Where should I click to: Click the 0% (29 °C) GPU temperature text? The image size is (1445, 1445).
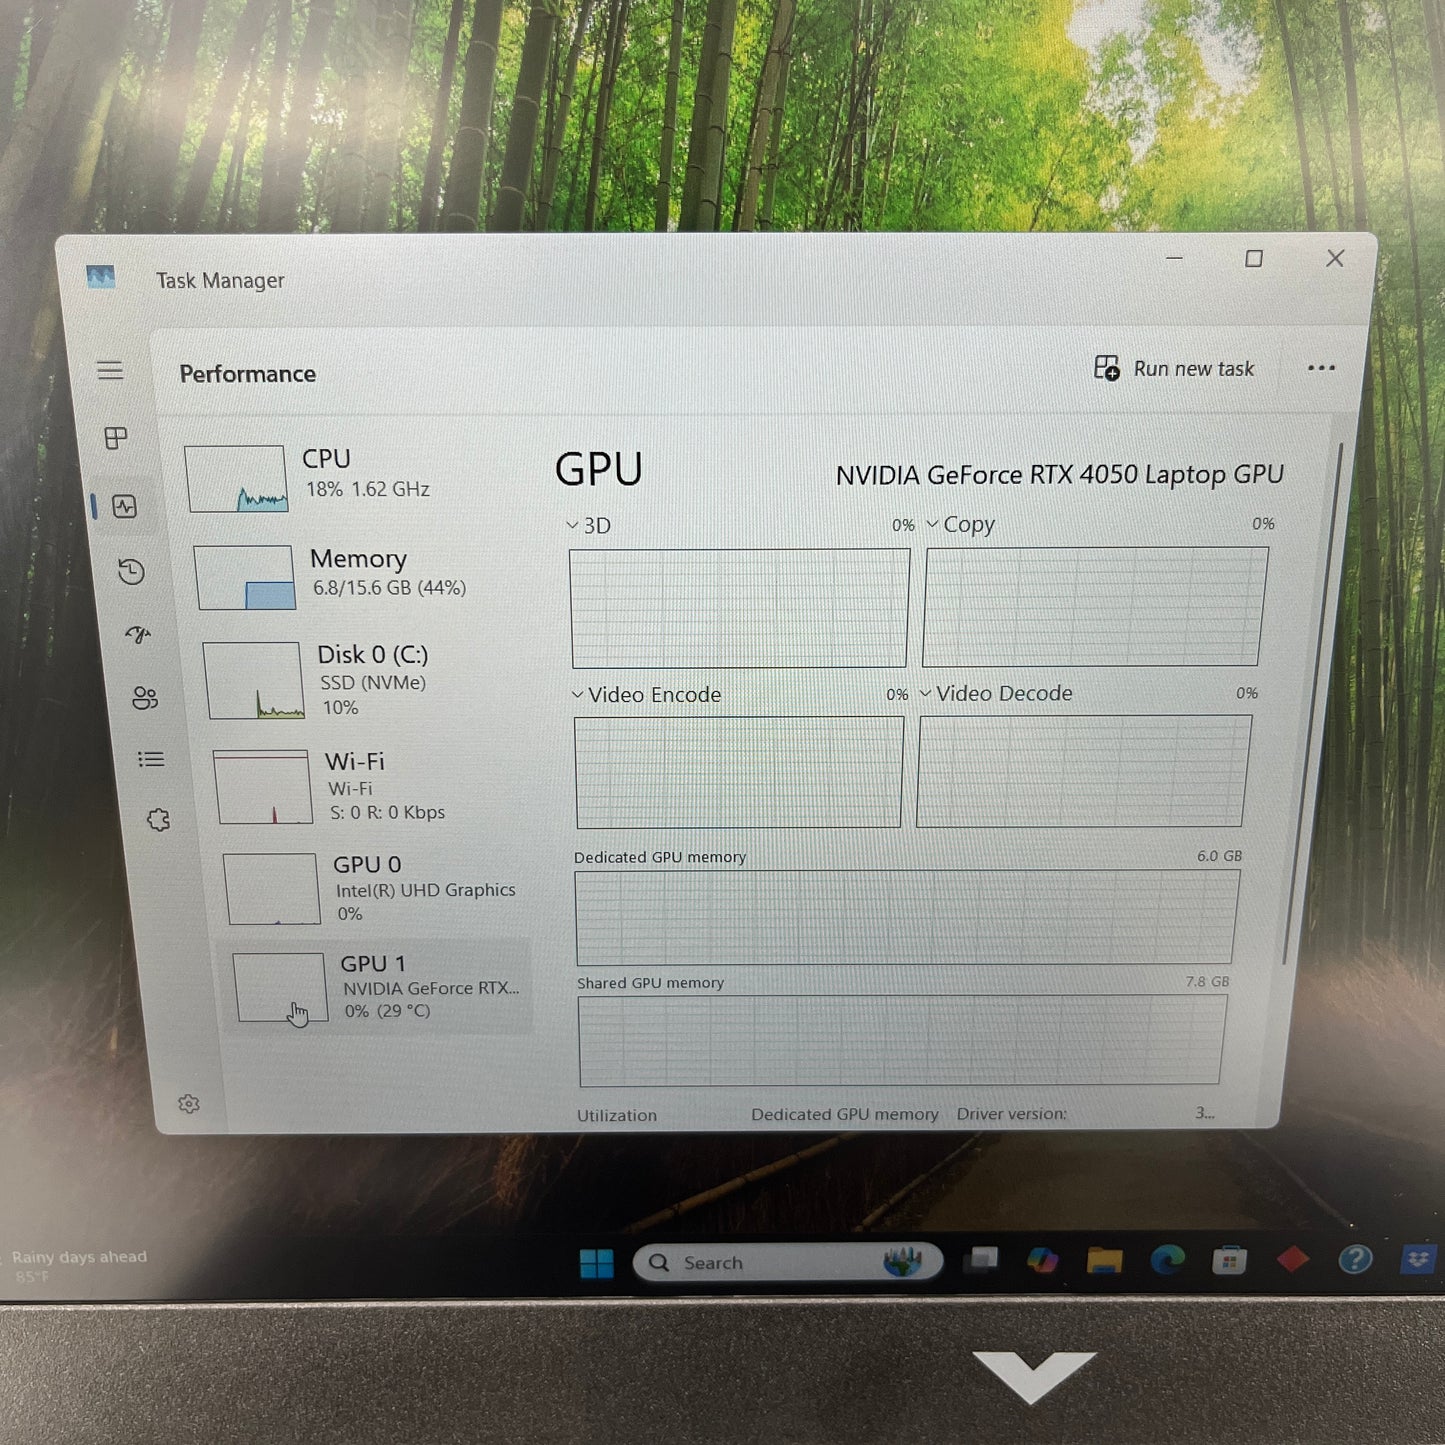coord(387,1011)
